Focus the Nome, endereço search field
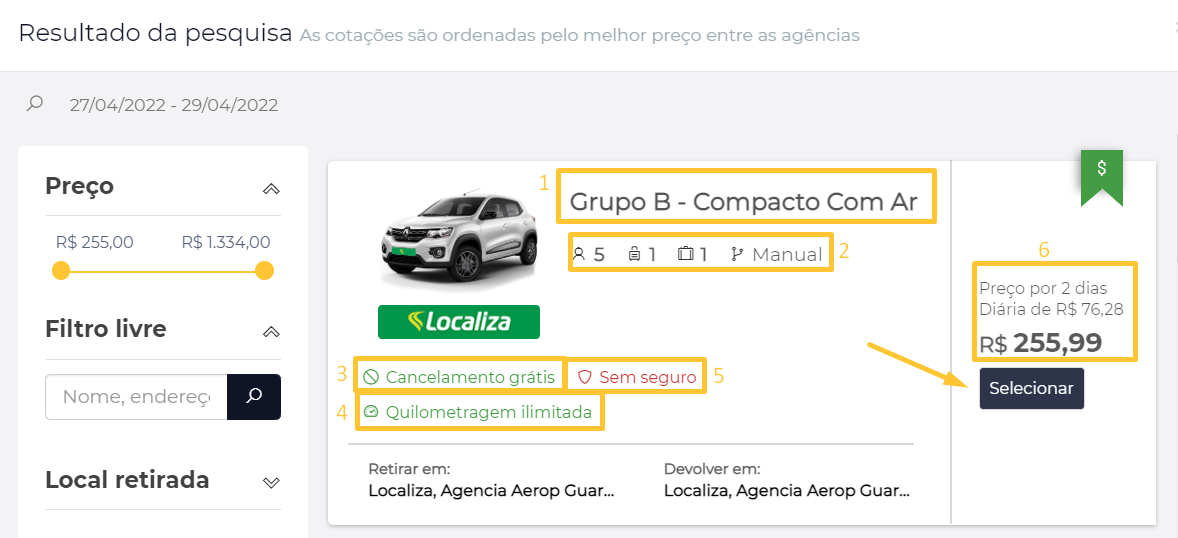Screen dimensions: 1178x538 point(136,396)
